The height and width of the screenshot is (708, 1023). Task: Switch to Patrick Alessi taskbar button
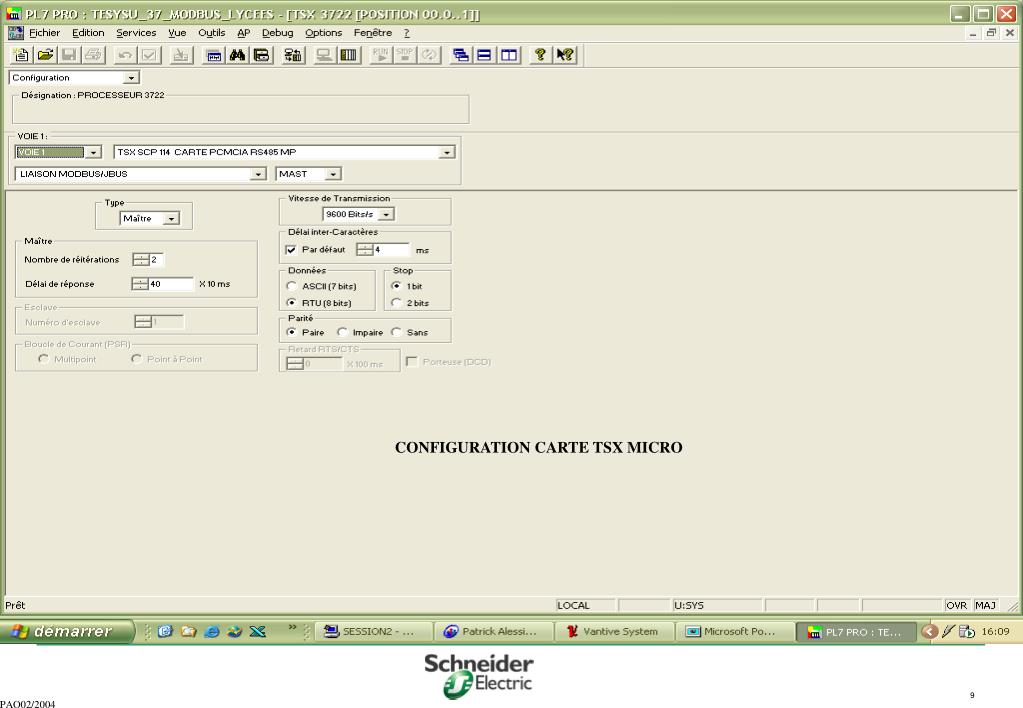[494, 631]
